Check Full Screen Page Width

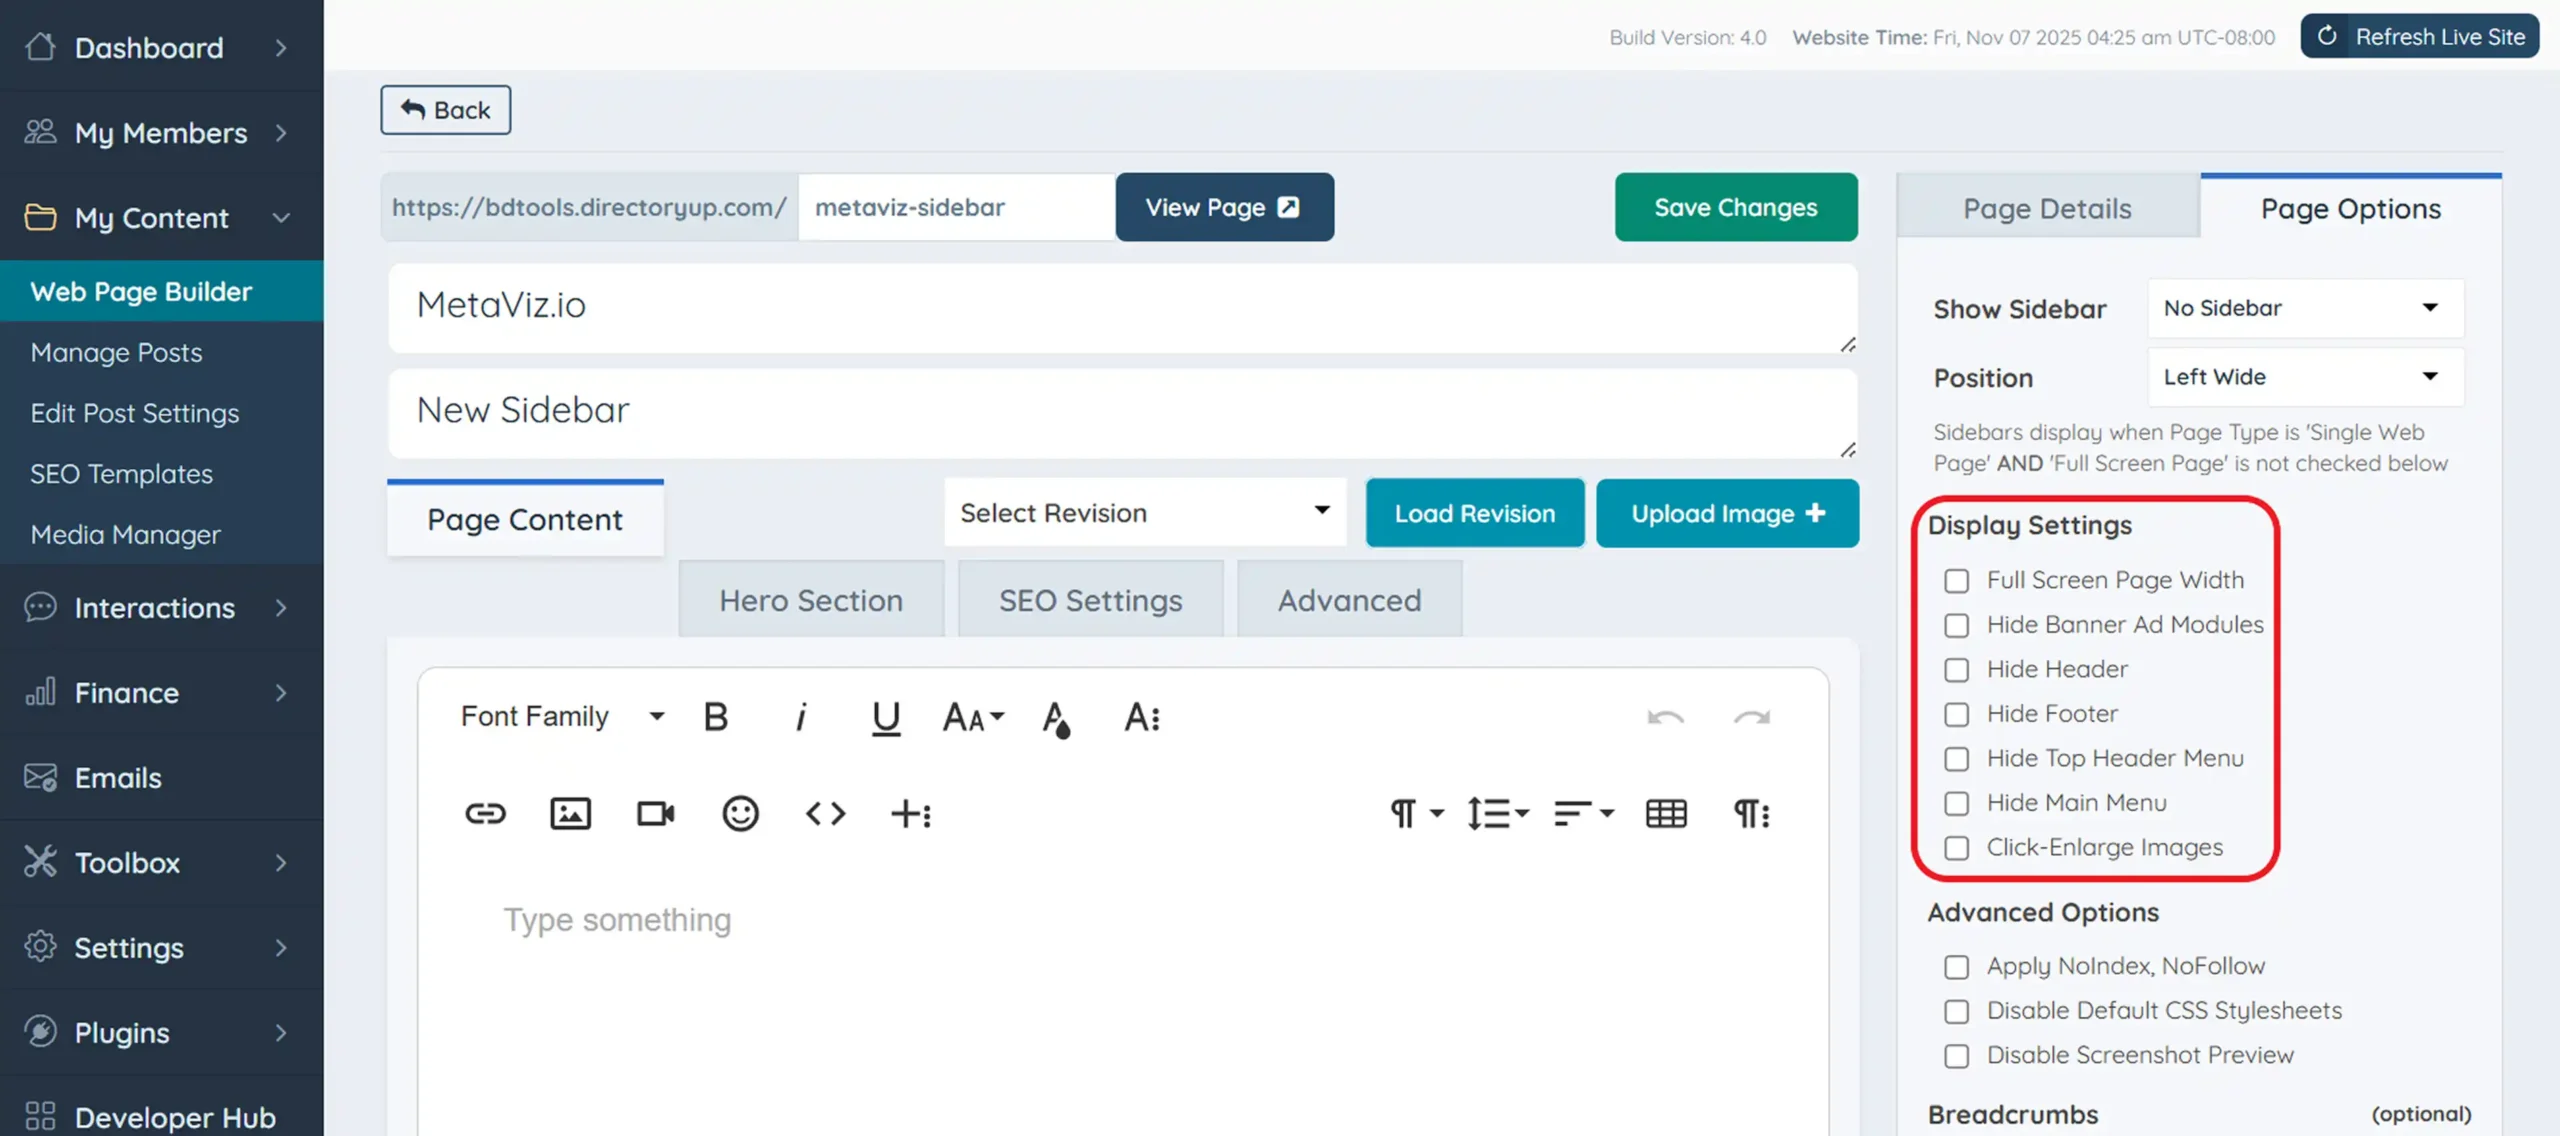1957,580
